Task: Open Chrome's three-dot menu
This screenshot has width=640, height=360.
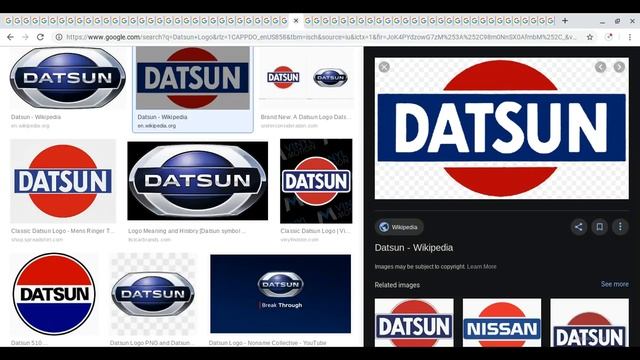Action: pyautogui.click(x=630, y=37)
